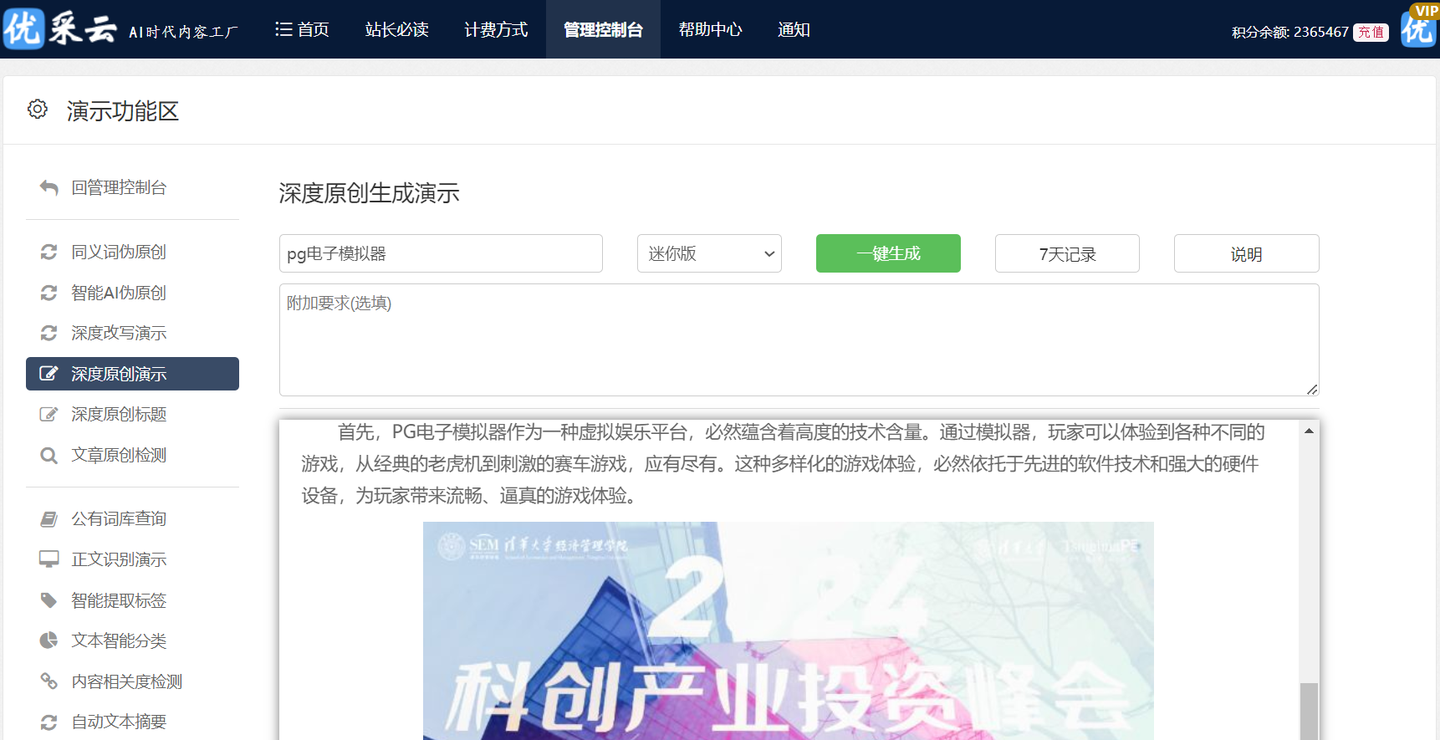Open 智能AI伪原创 via its sidebar icon
The height and width of the screenshot is (740, 1440).
(x=48, y=292)
